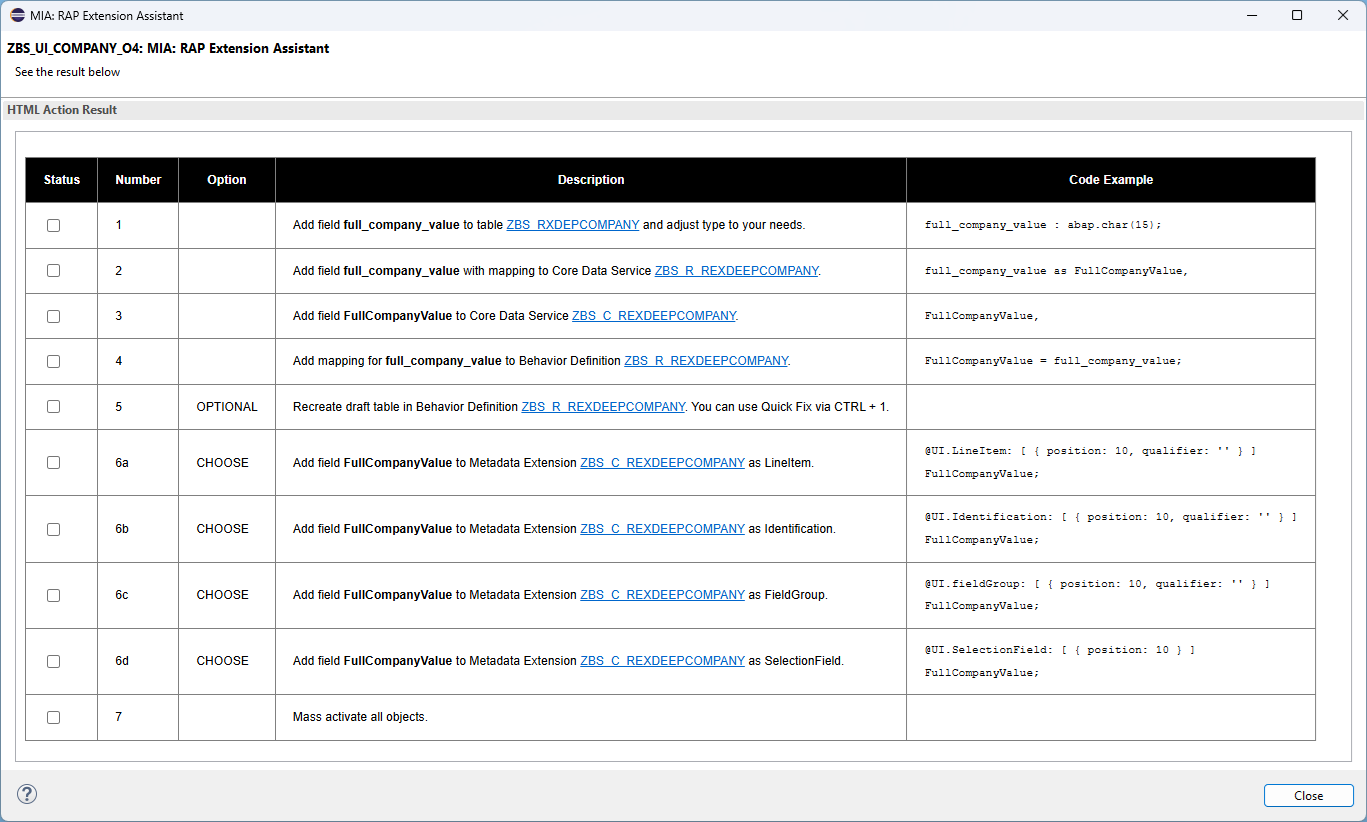
Task: Maximize the RAP Extension Assistant window
Action: click(1297, 15)
